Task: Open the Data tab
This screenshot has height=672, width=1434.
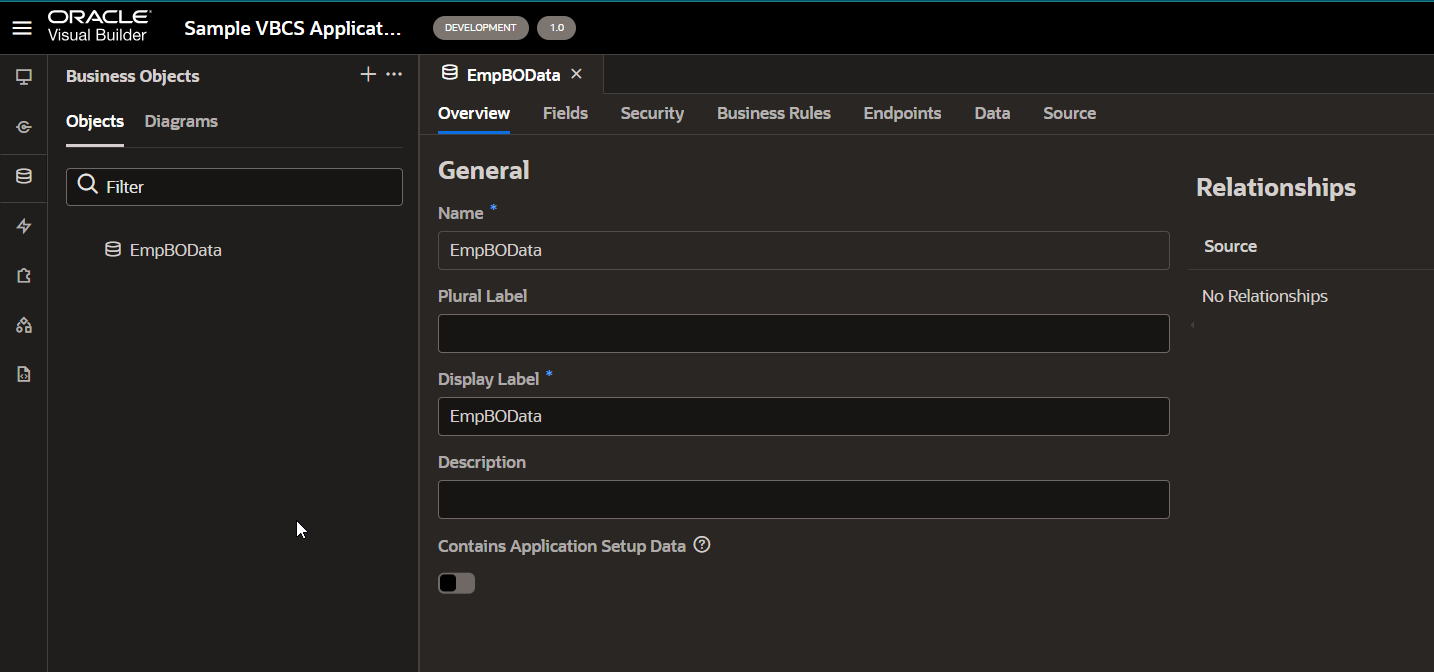Action: coord(992,113)
